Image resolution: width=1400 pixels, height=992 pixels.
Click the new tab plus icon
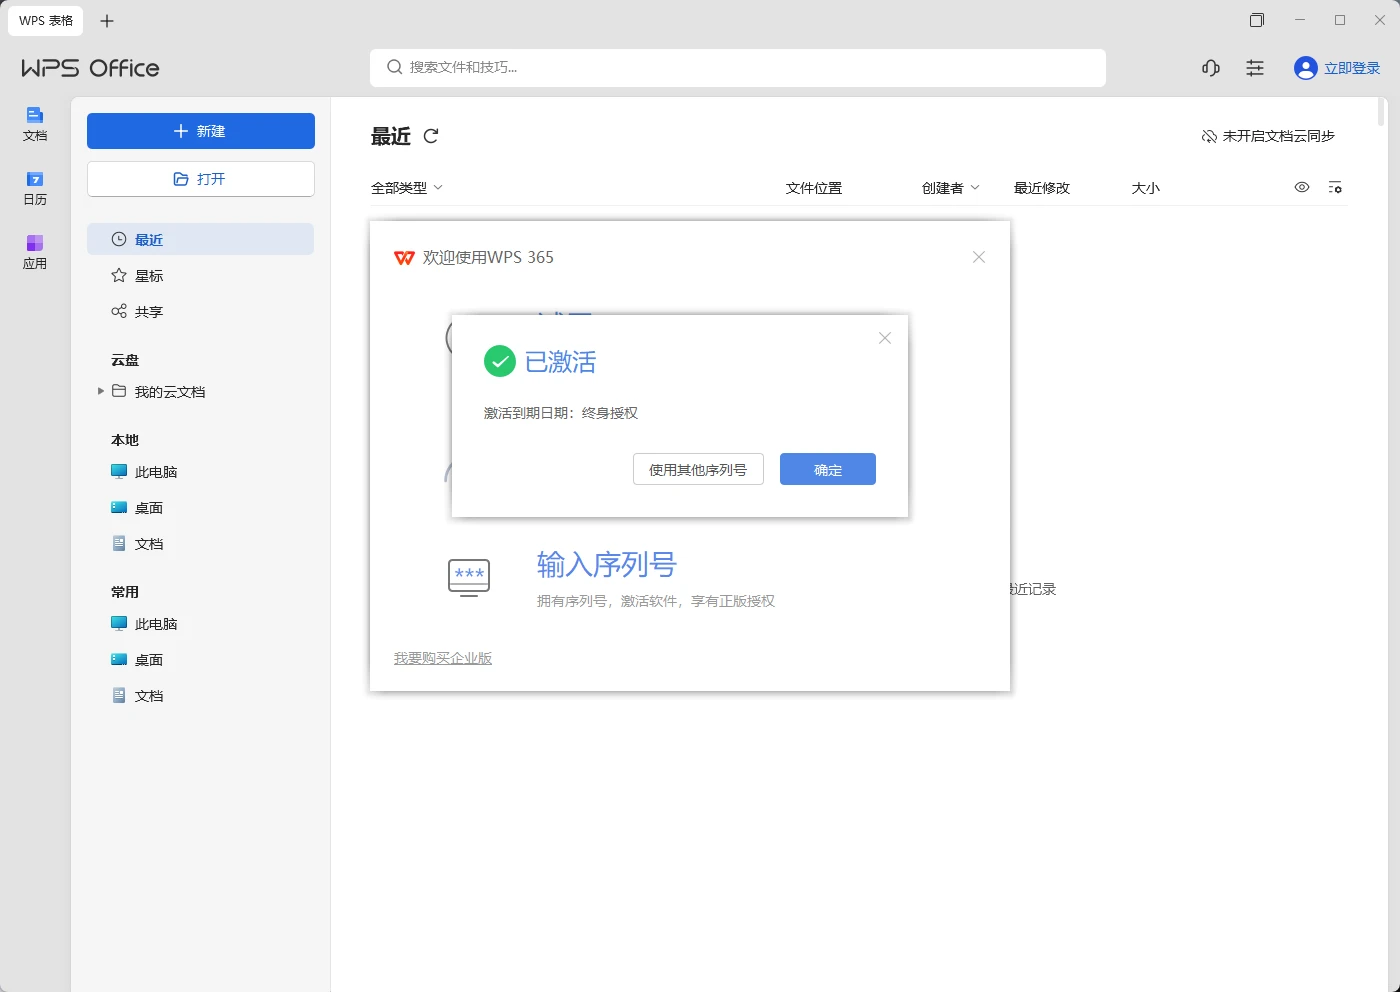coord(107,21)
